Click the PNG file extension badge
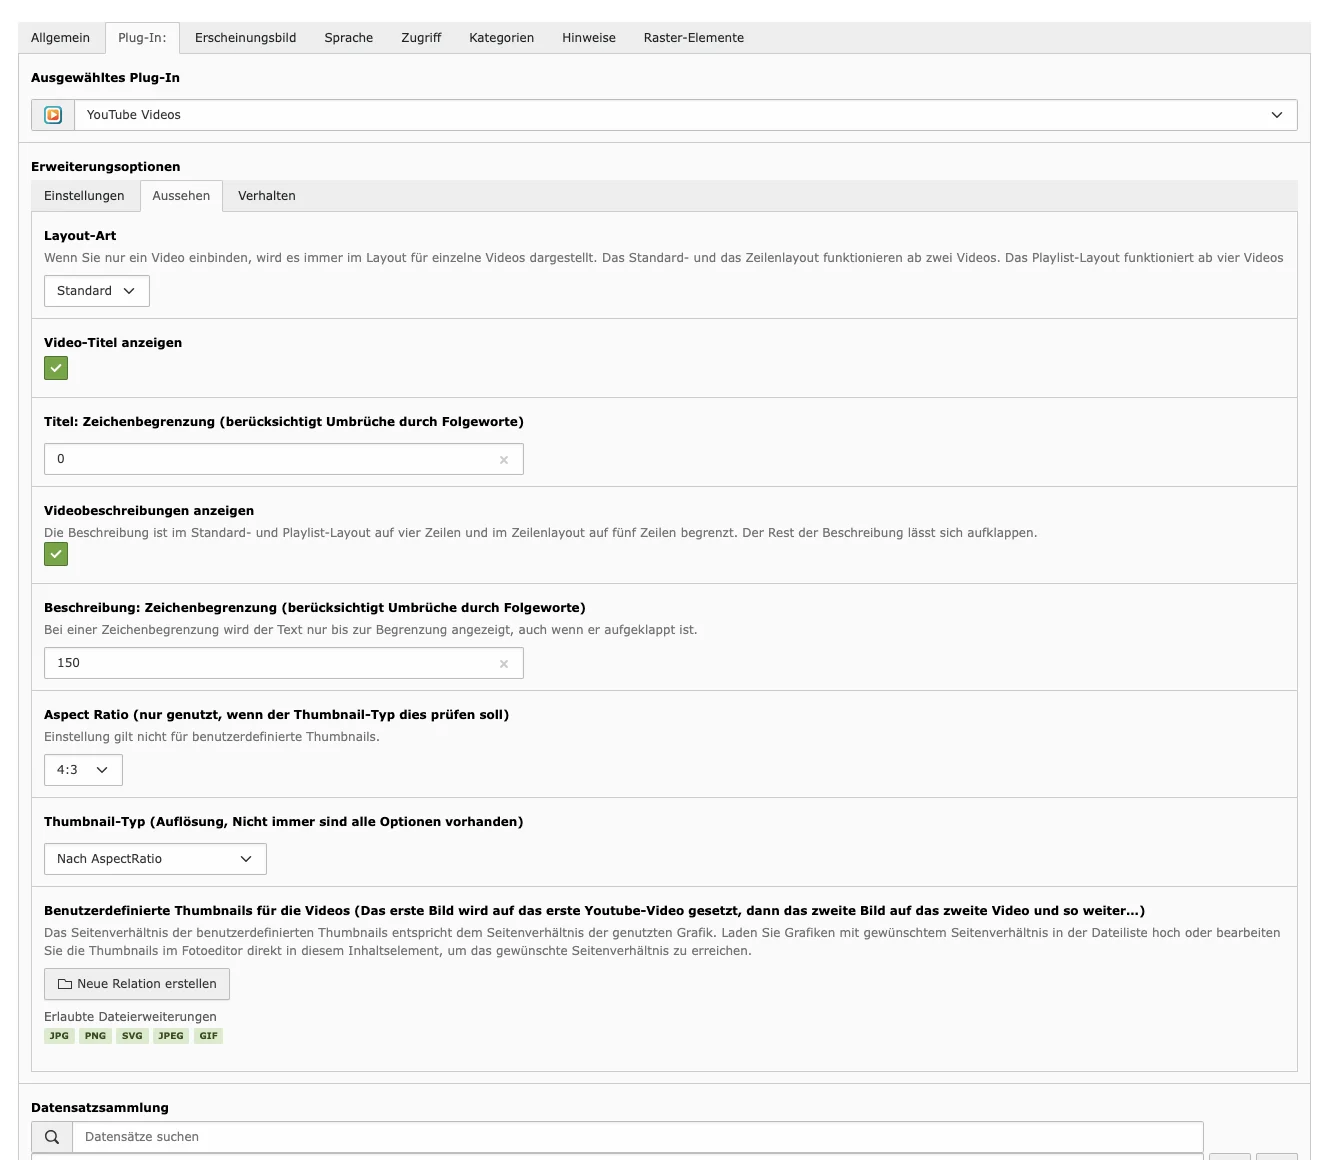This screenshot has height=1160, width=1334. click(95, 1036)
